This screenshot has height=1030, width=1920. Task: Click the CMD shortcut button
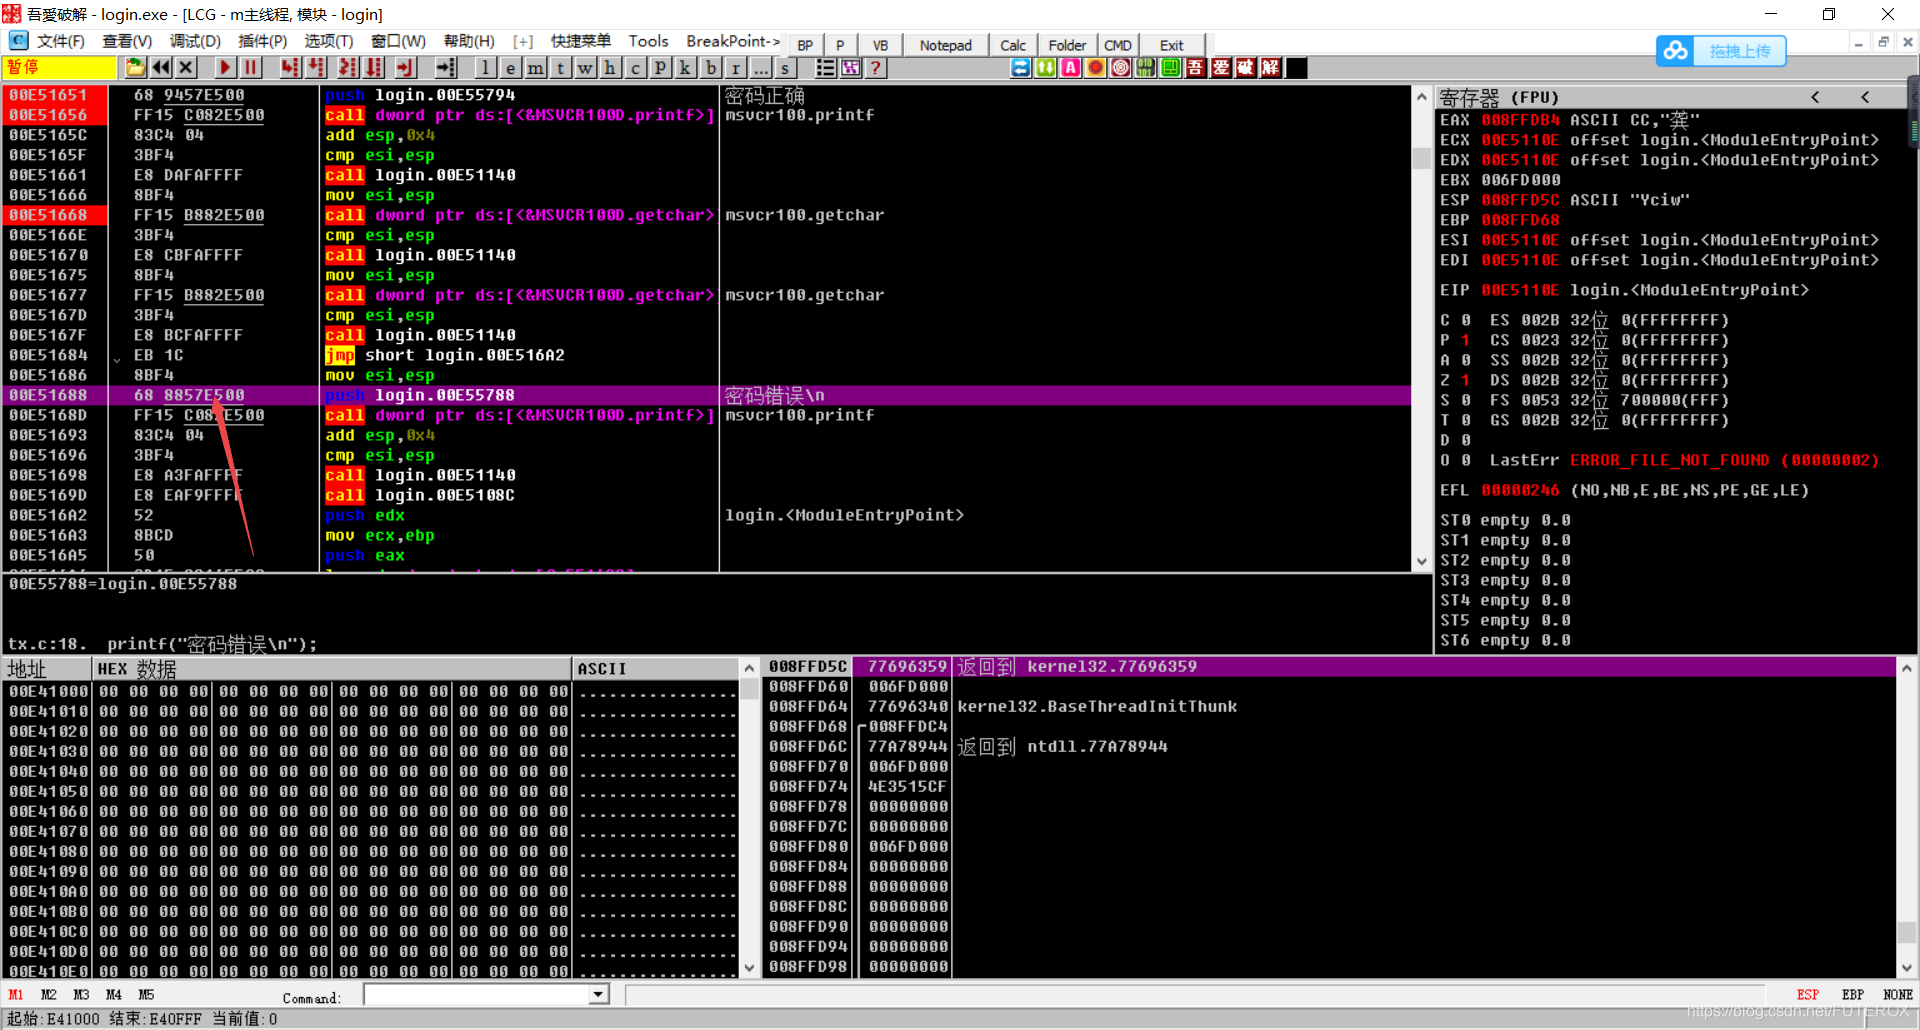point(1118,45)
